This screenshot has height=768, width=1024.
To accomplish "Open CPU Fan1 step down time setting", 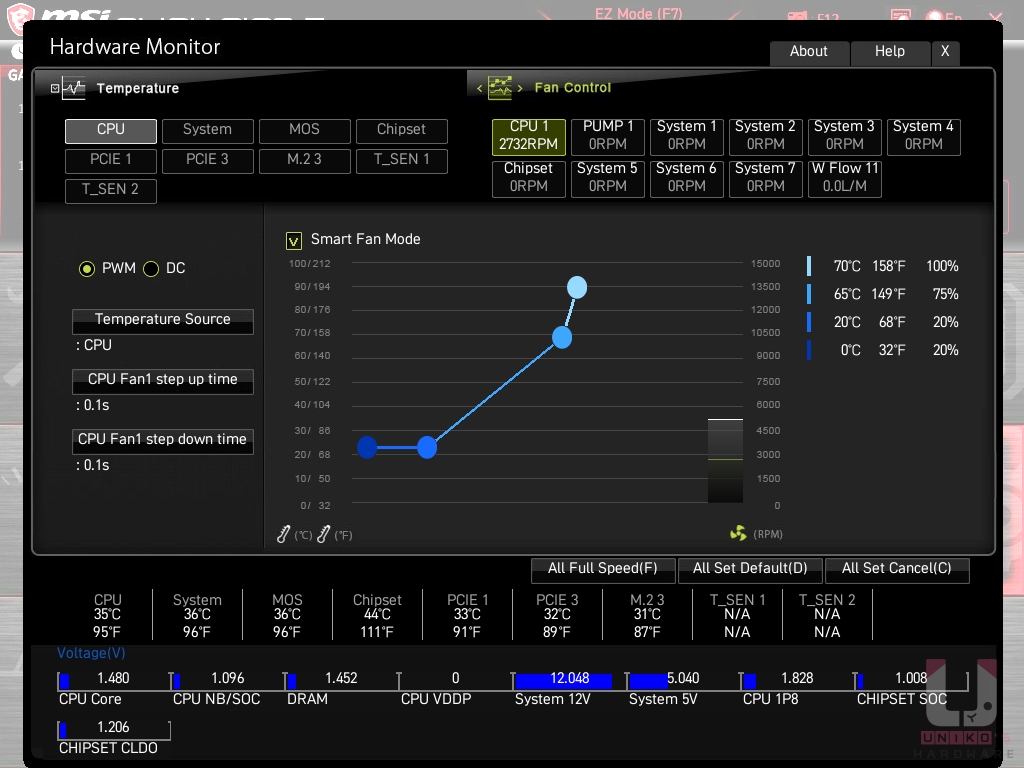I will [x=163, y=441].
